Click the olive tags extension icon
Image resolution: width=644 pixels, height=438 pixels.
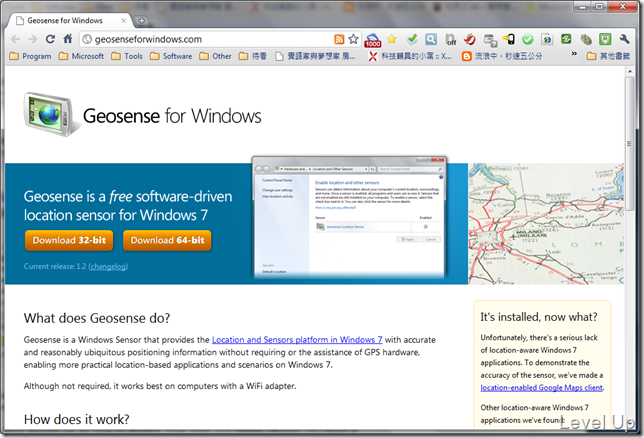pyautogui.click(x=586, y=39)
